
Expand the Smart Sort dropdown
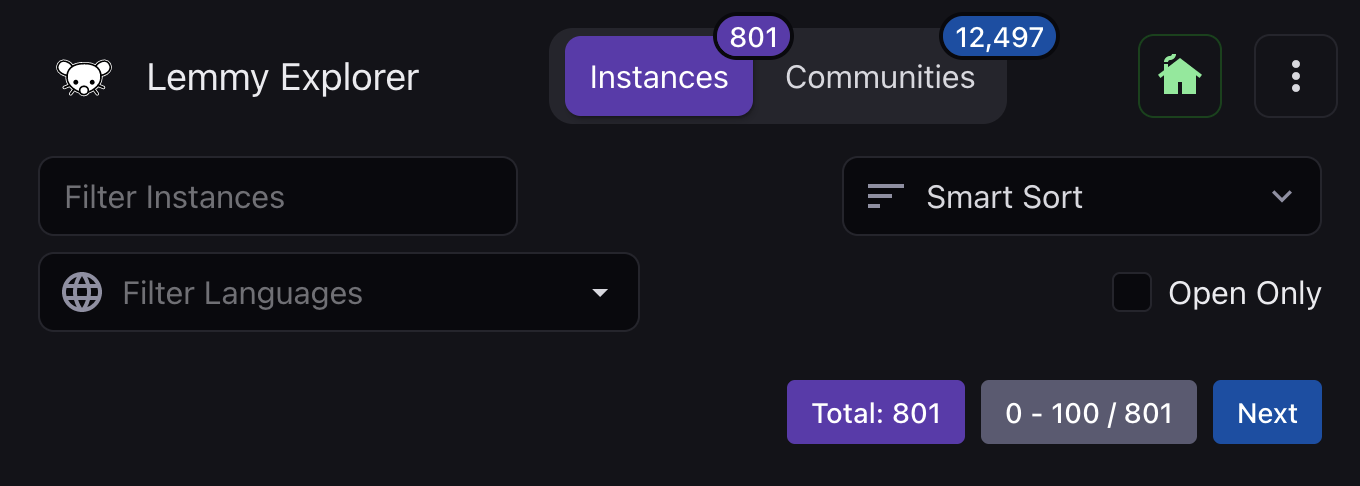point(1082,196)
